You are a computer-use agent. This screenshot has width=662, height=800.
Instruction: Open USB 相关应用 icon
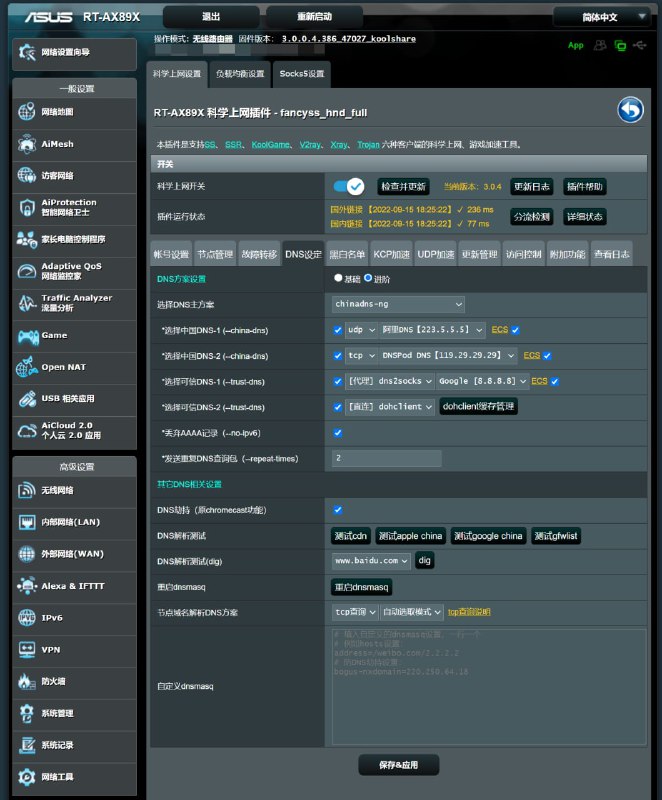(x=27, y=398)
